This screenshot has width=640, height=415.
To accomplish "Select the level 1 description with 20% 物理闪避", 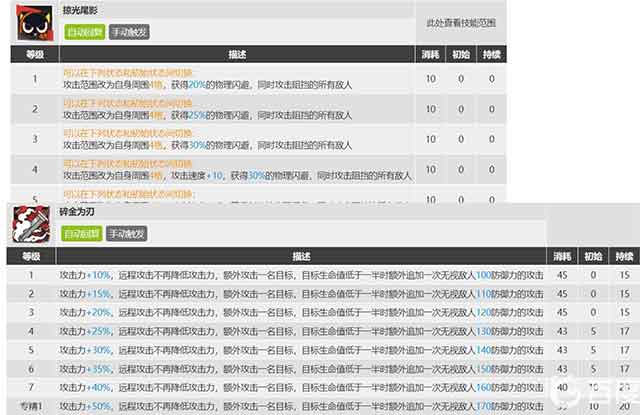I will click(207, 79).
